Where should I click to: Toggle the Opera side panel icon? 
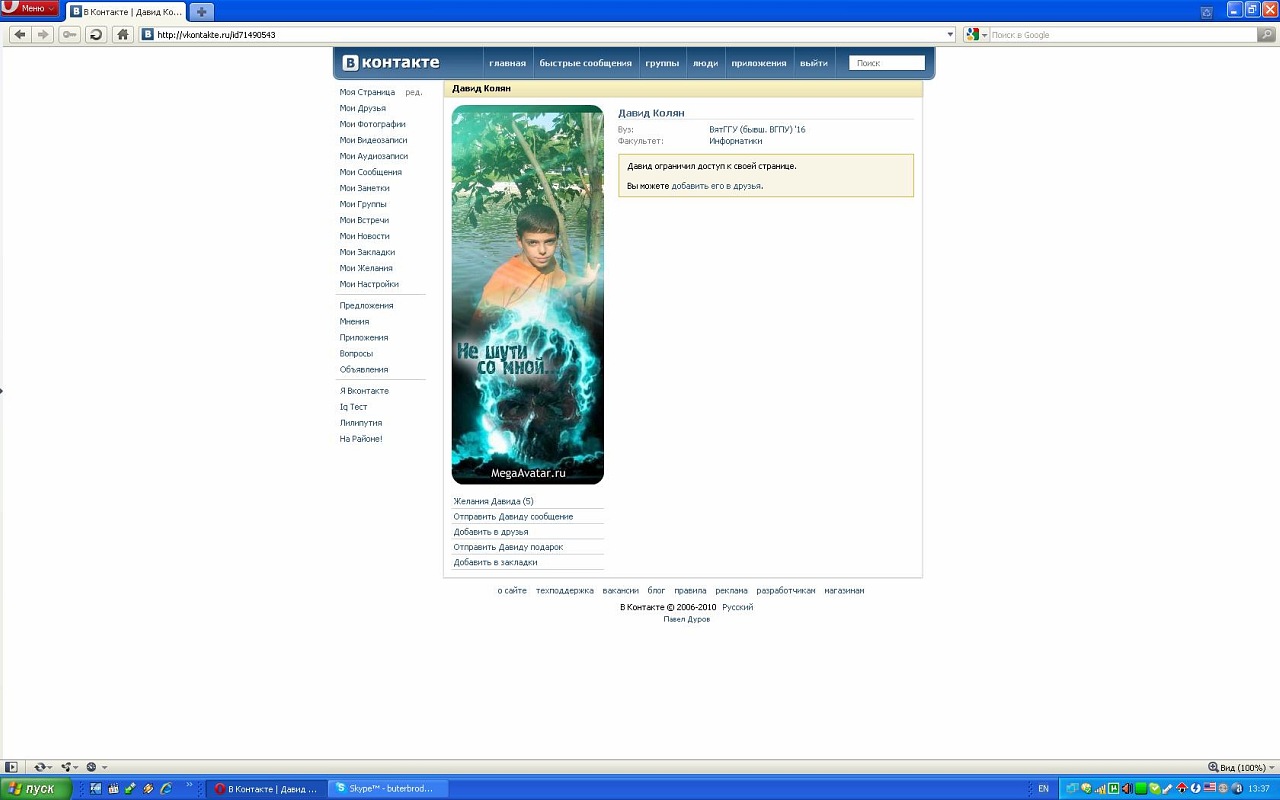click(12, 767)
